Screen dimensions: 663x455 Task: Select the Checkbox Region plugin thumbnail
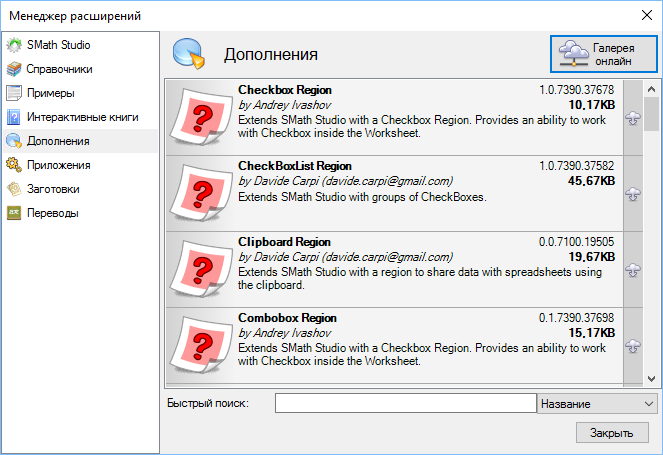(x=198, y=120)
